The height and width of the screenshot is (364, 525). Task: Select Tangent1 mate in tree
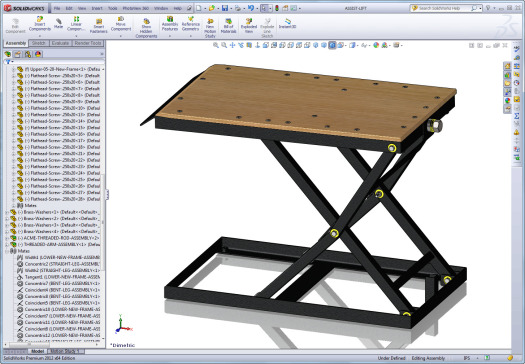click(x=59, y=277)
